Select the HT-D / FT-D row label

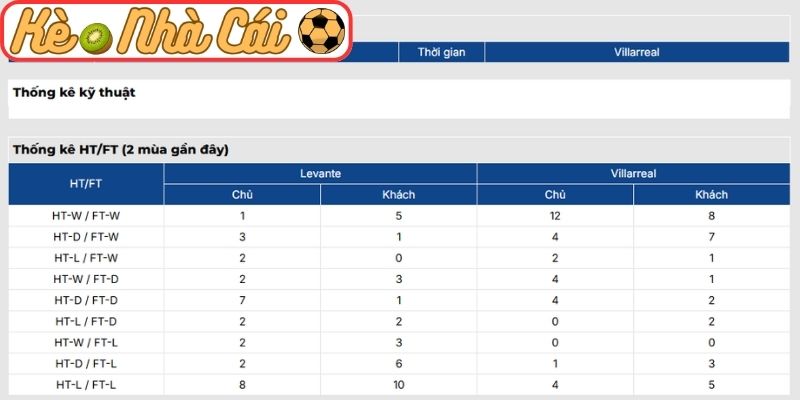[x=86, y=299]
